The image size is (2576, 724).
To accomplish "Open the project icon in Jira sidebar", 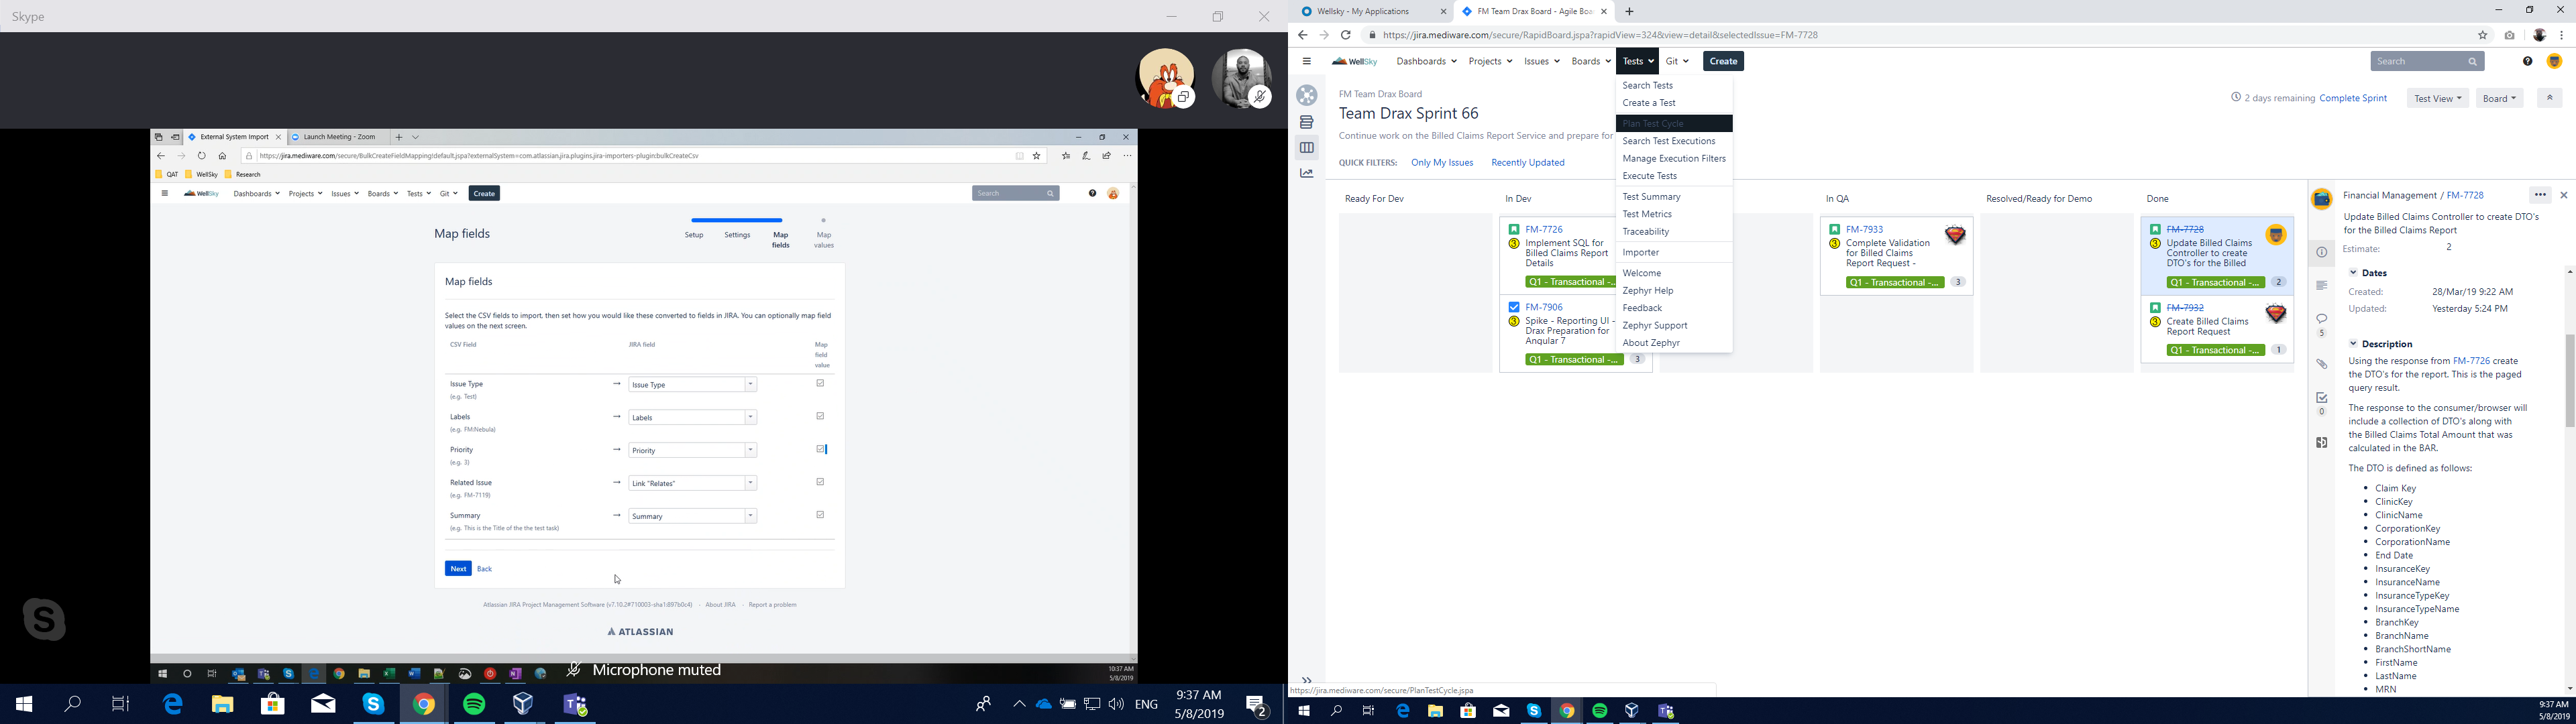I will click(1306, 95).
